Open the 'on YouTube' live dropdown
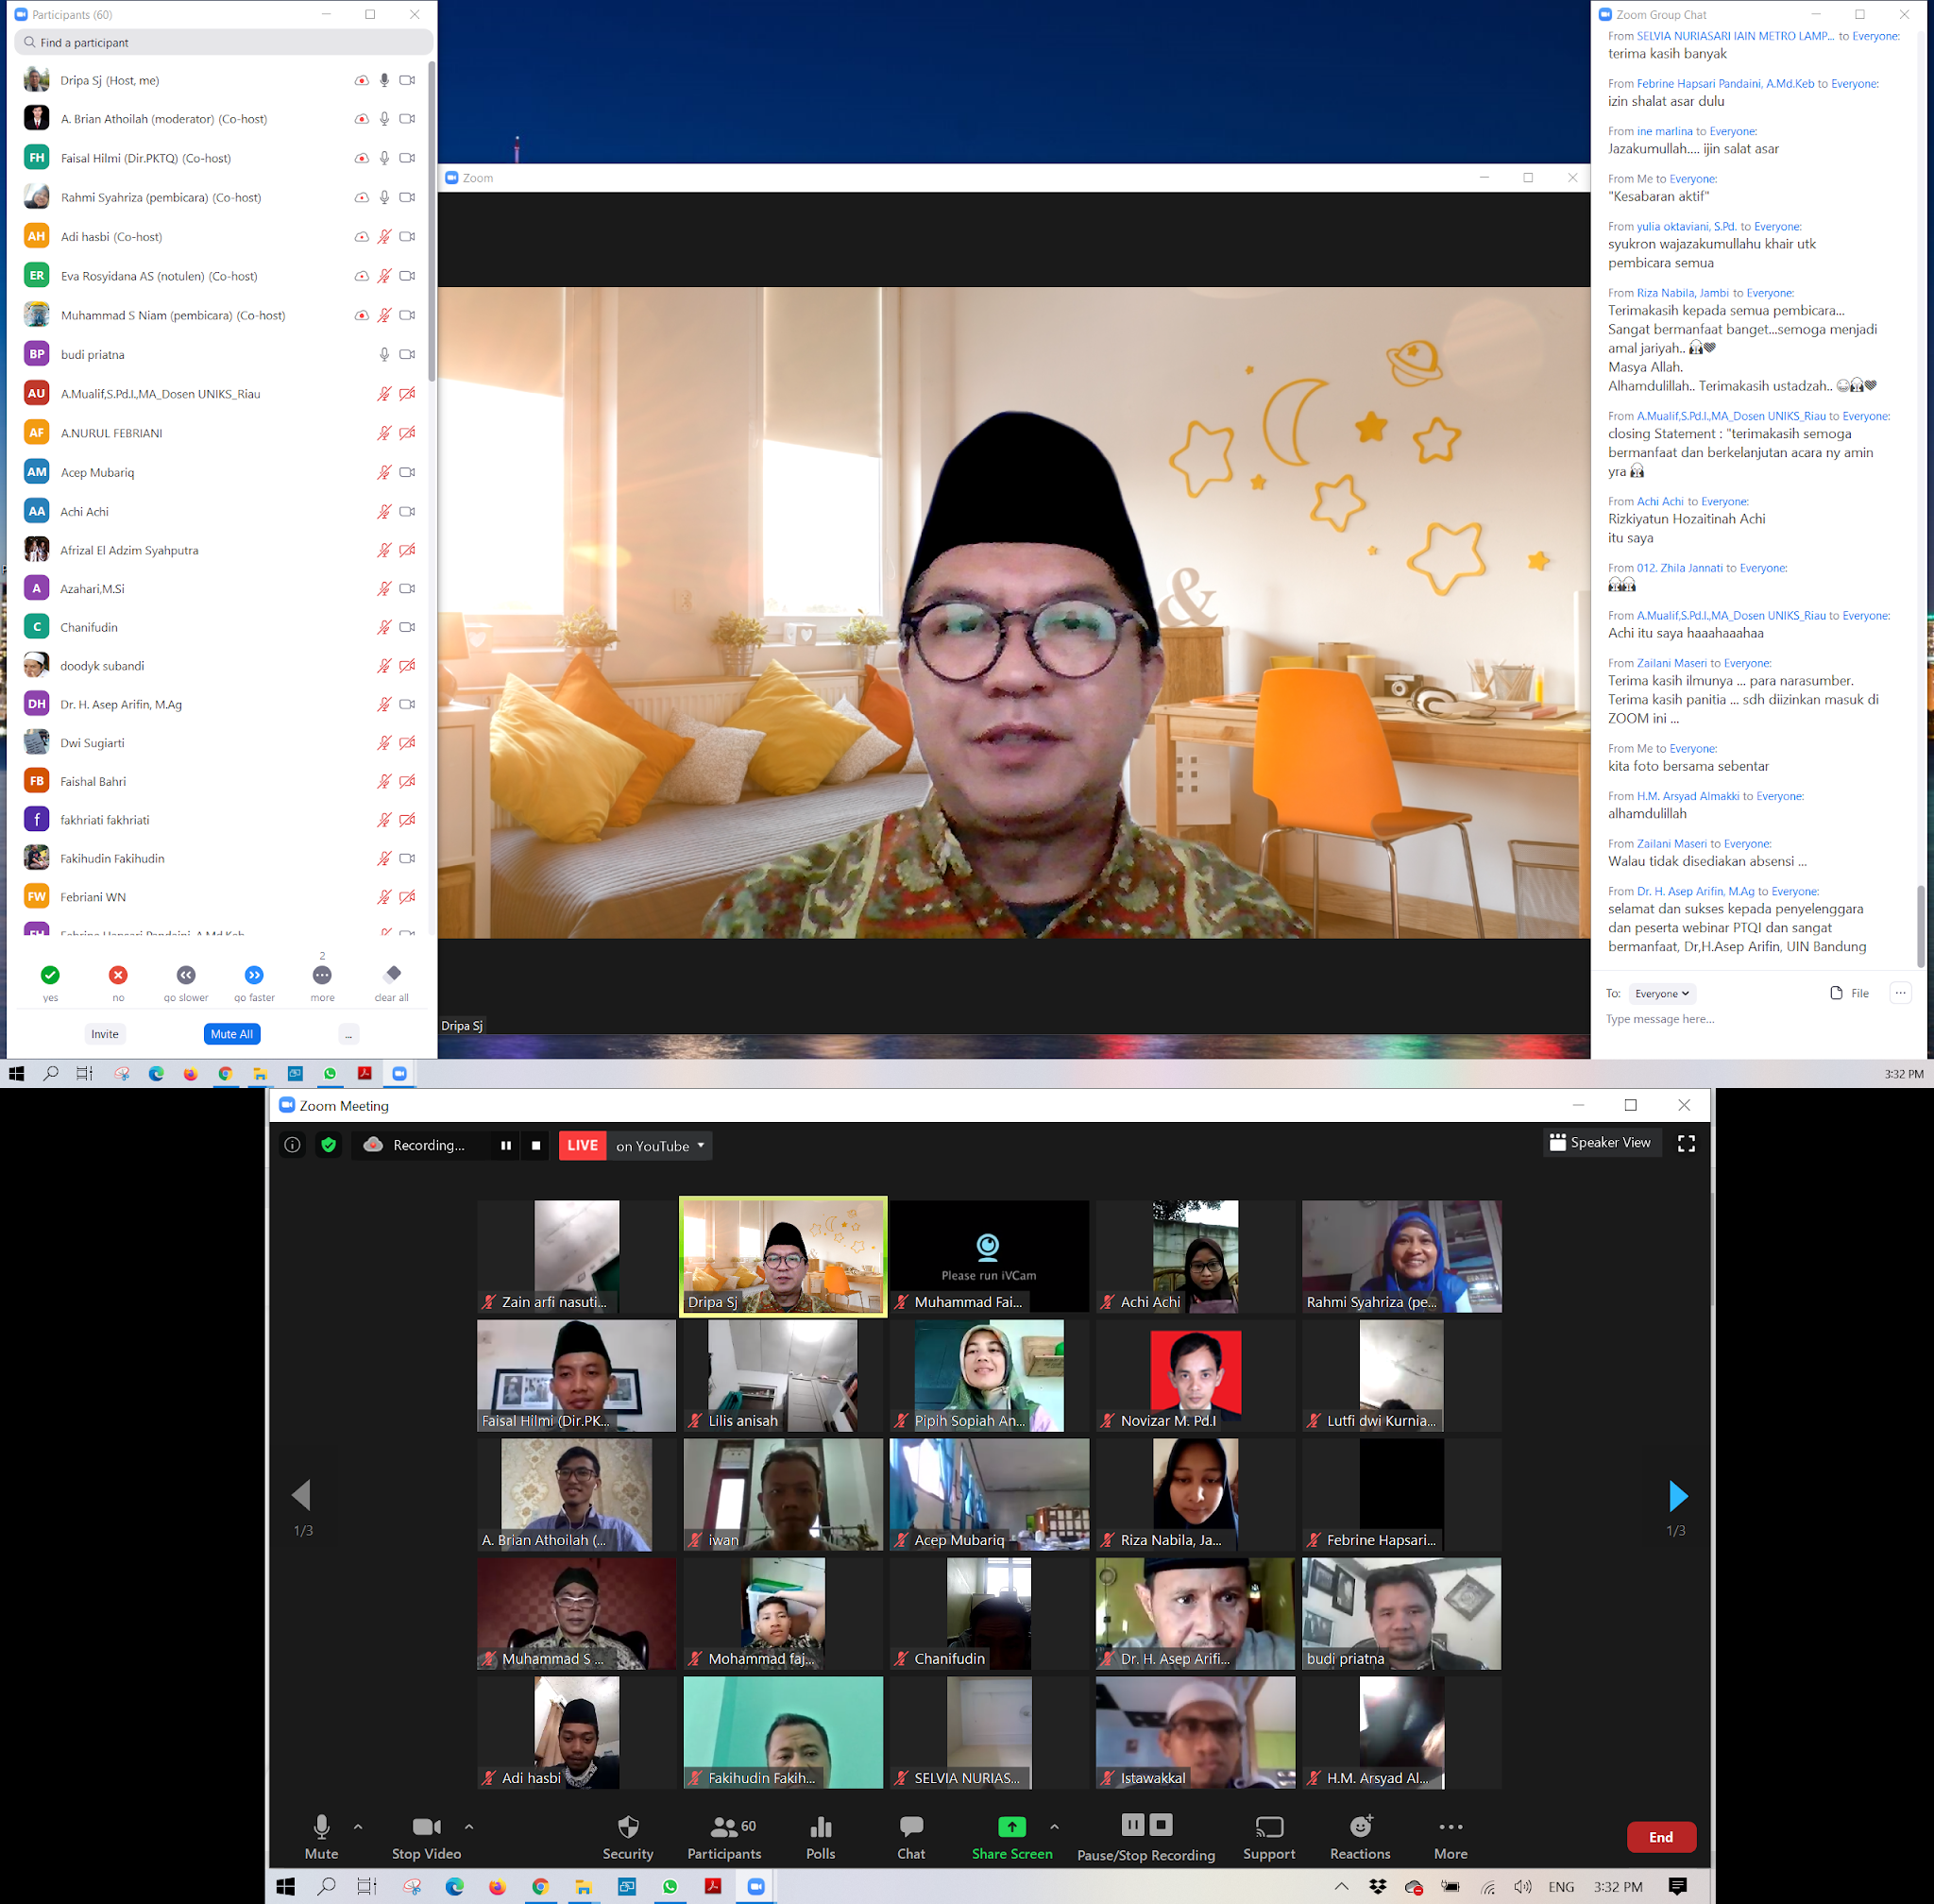1934x1904 pixels. coord(660,1146)
